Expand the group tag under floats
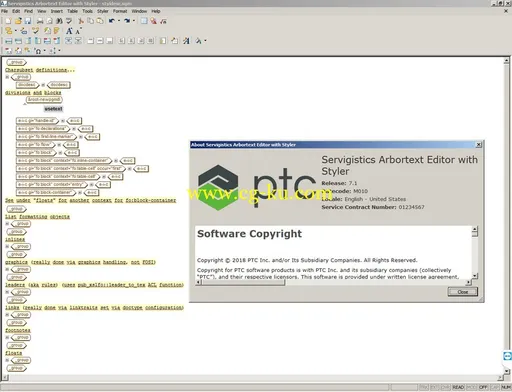Viewport: 512px width, 392px height. click(7, 360)
